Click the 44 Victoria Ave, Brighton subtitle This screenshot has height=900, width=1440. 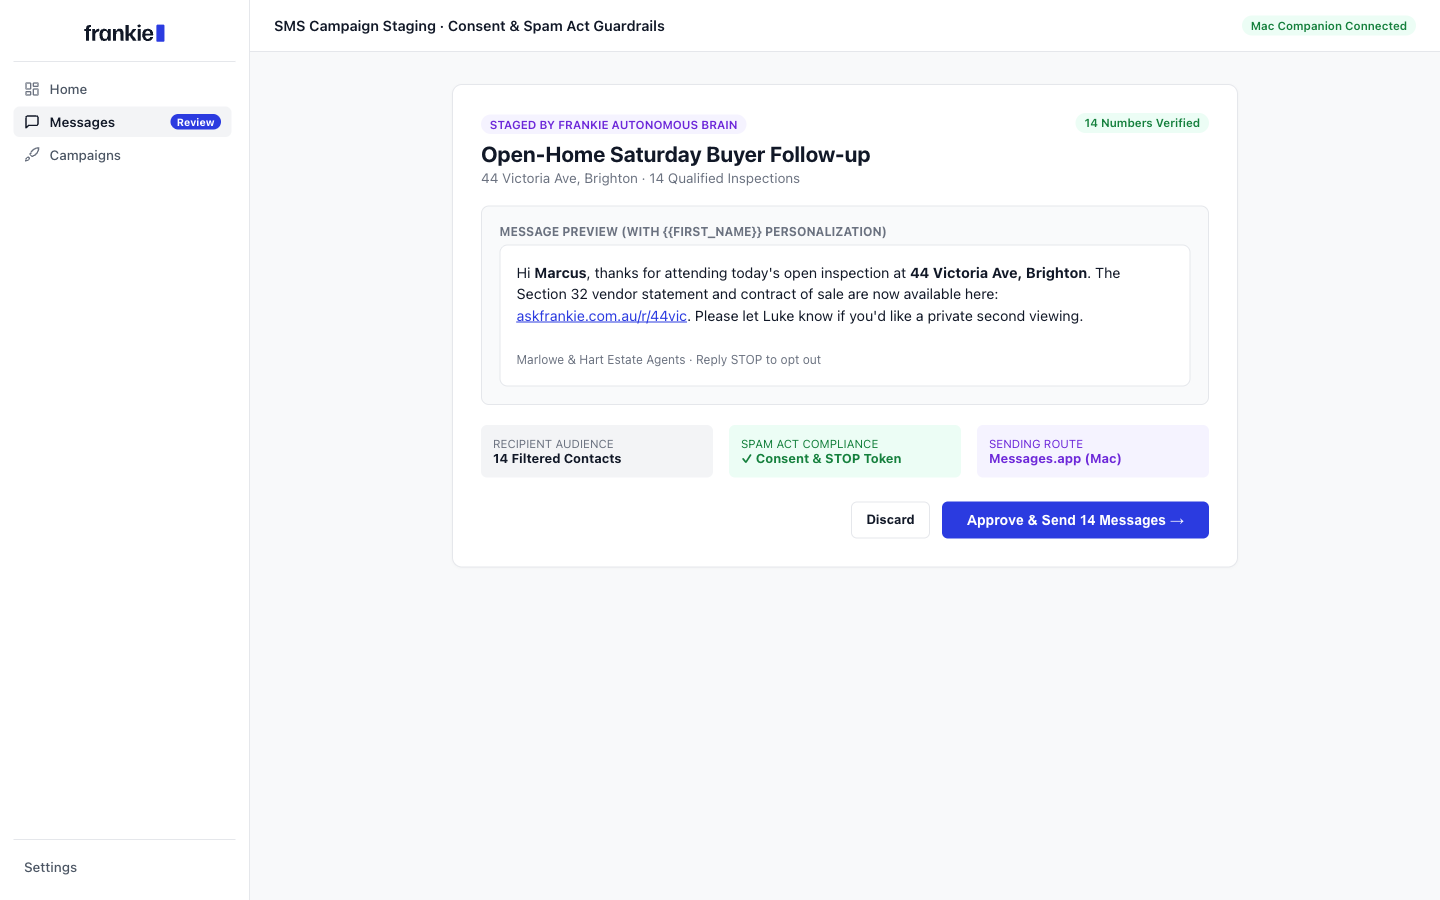point(640,178)
